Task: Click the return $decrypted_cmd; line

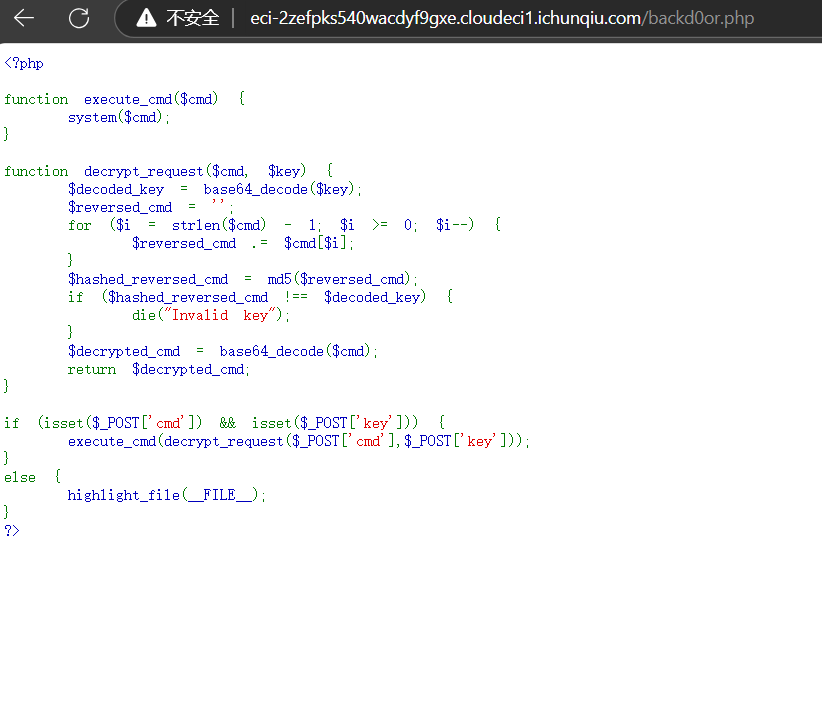Action: pos(158,369)
